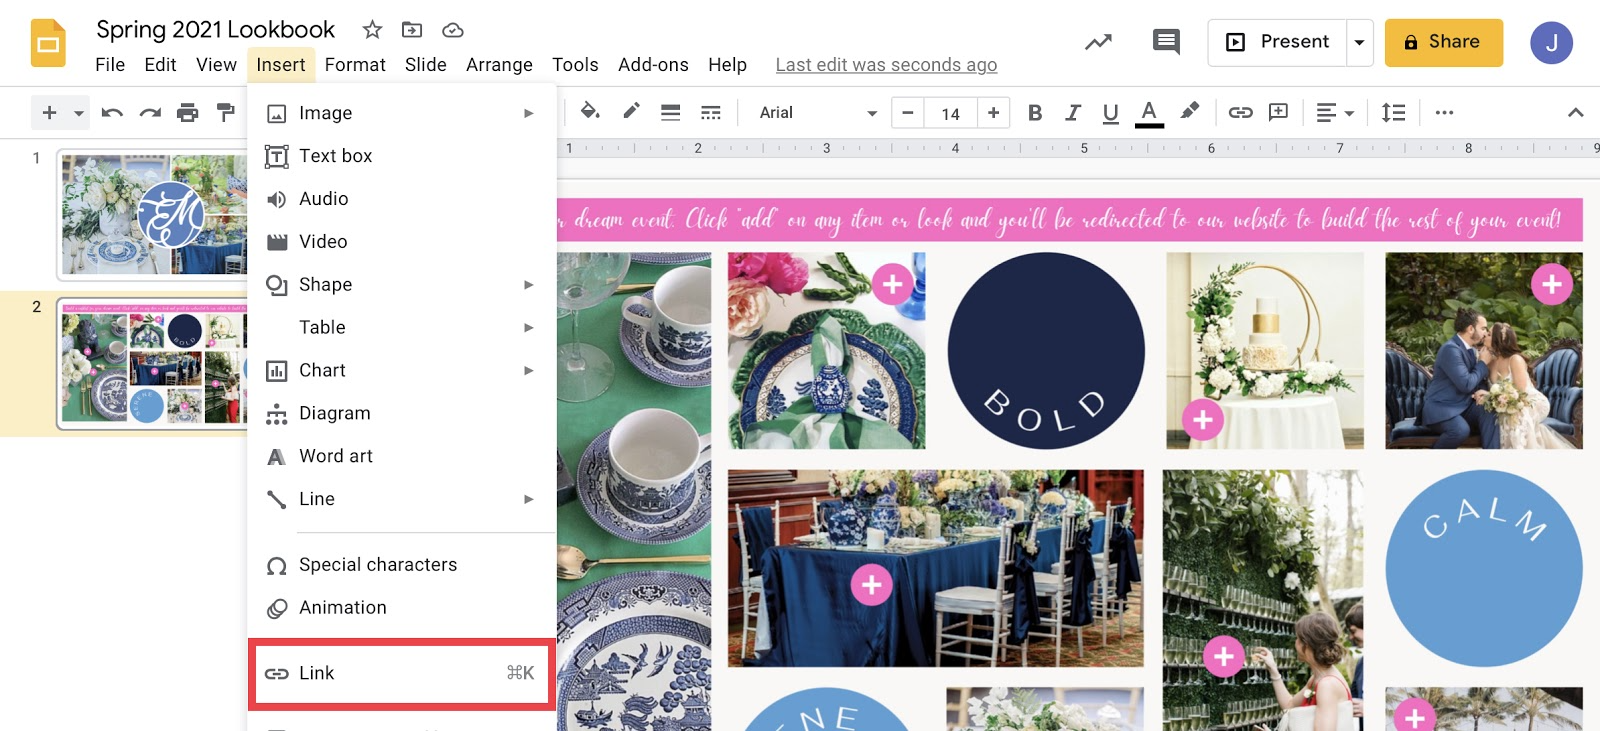This screenshot has width=1600, height=731.
Task: Choose Text box from Insert menu
Action: coord(402,156)
